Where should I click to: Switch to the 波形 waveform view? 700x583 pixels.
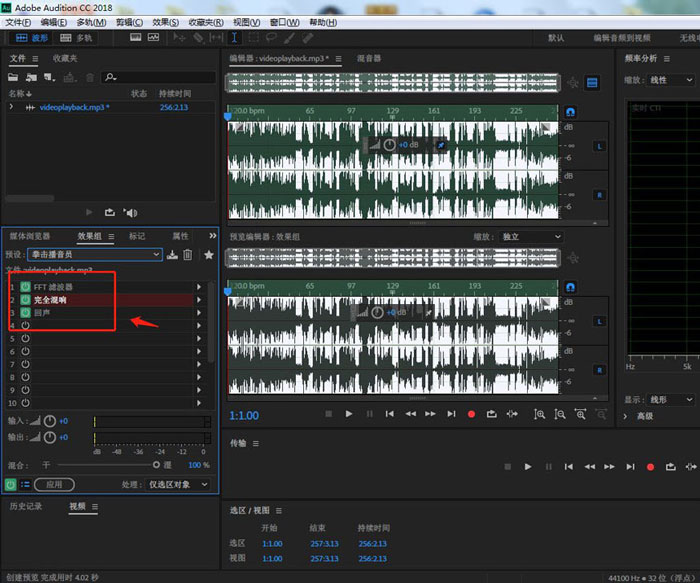click(x=30, y=38)
